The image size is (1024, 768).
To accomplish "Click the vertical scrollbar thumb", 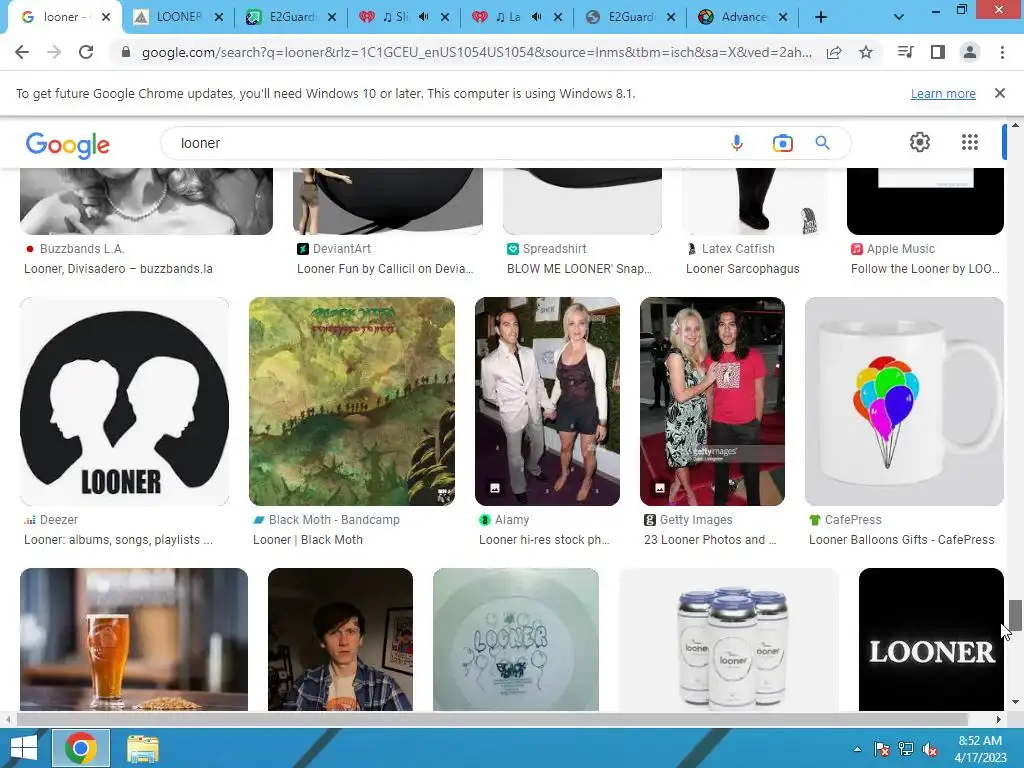I will click(1015, 615).
